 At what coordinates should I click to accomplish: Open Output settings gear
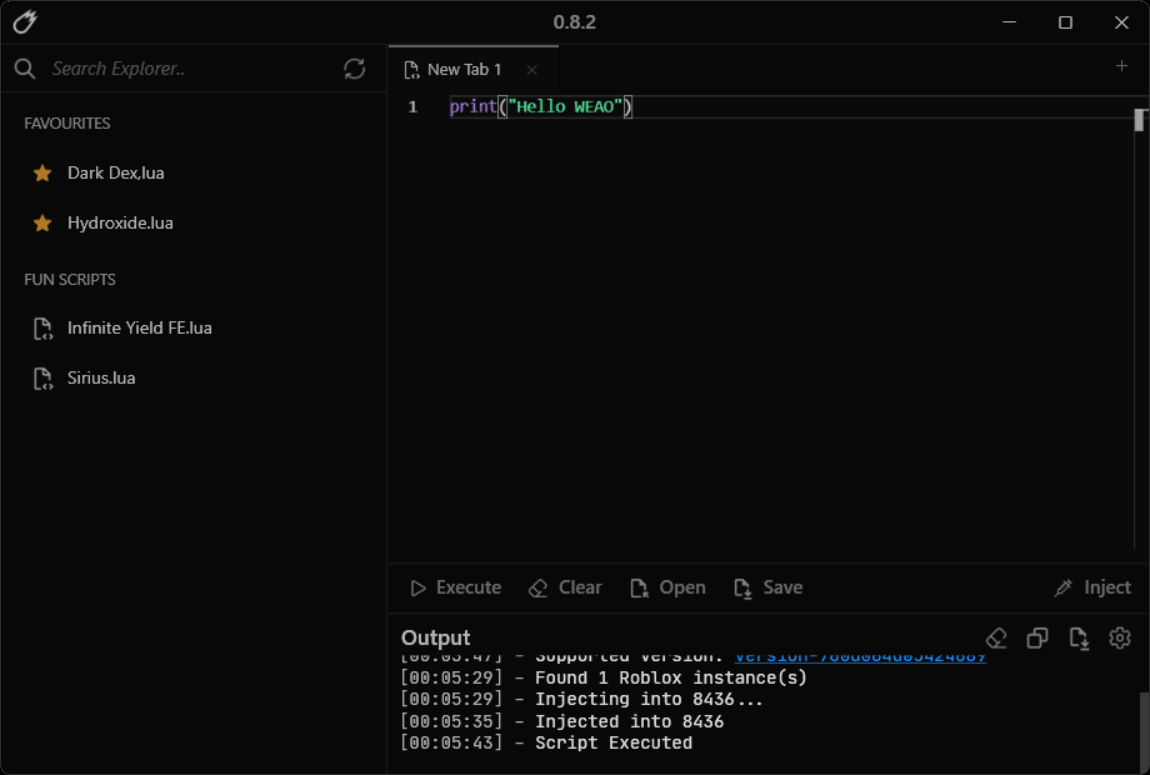[1120, 638]
